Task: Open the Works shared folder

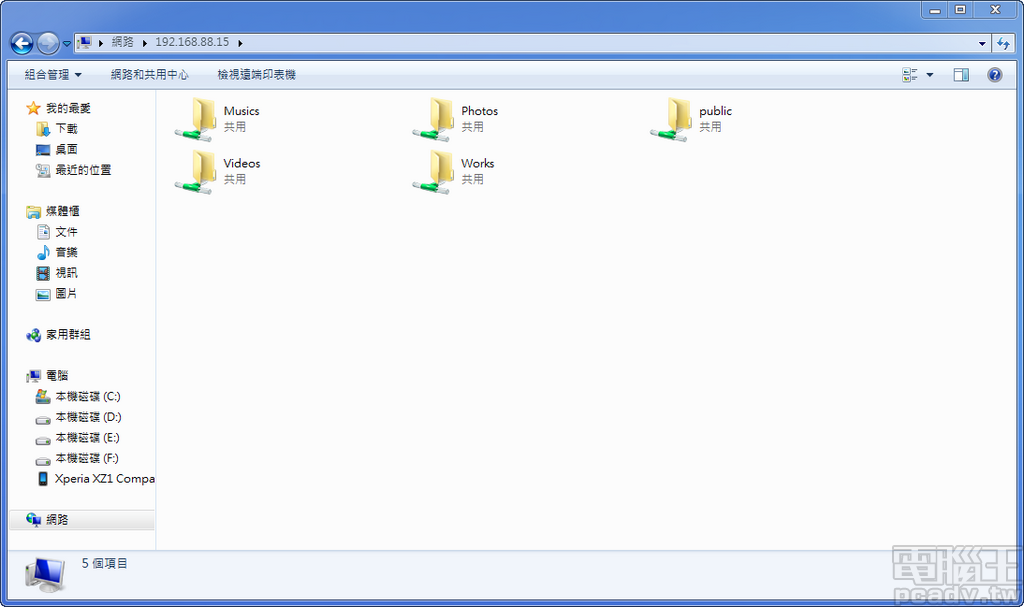Action: coord(477,163)
